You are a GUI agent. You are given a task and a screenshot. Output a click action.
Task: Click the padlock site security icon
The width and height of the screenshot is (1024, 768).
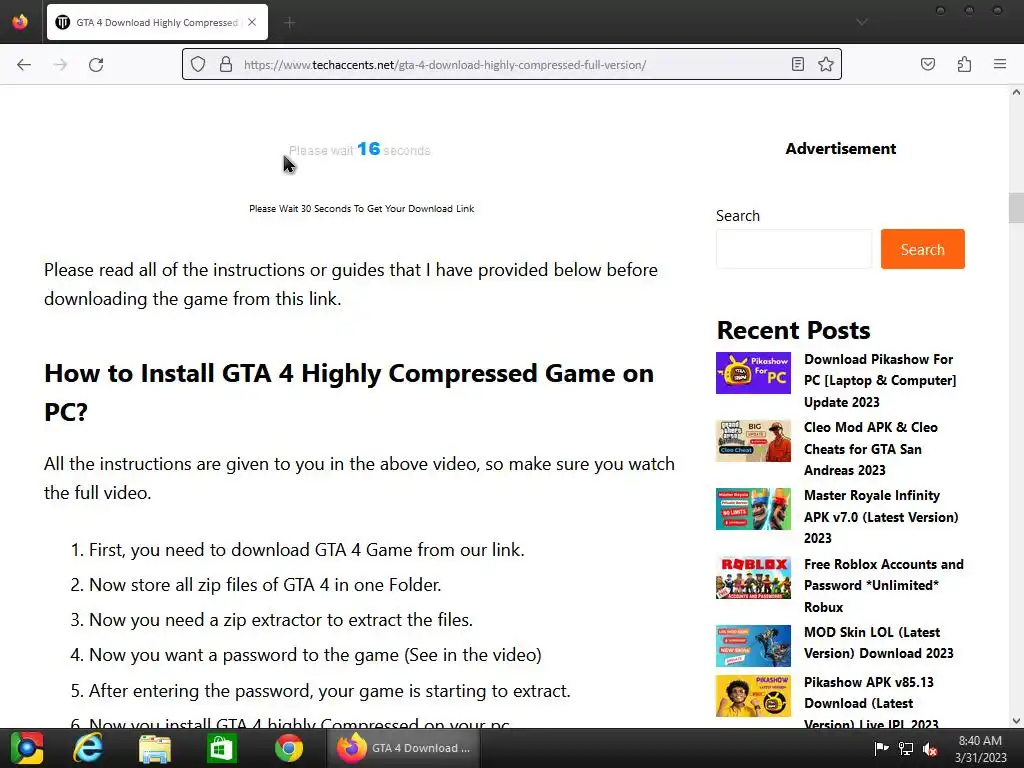(226, 64)
